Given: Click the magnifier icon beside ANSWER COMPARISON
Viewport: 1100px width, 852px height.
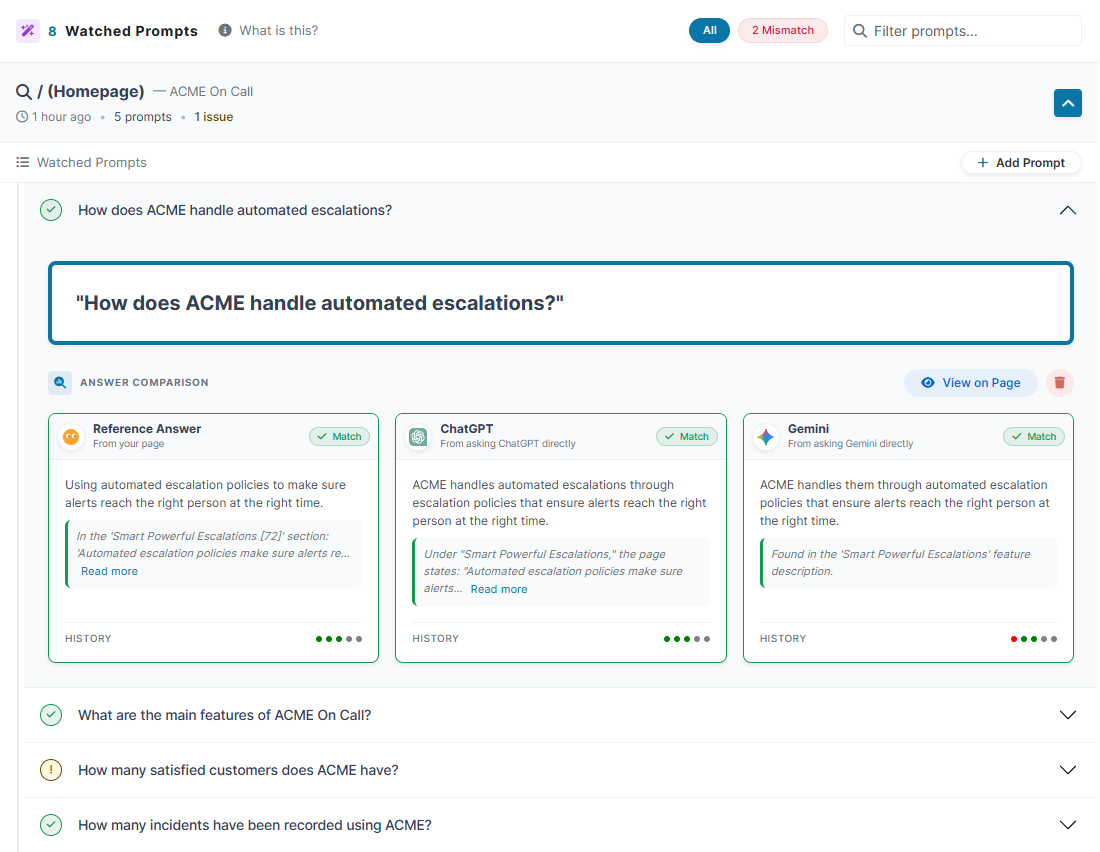Looking at the screenshot, I should tap(60, 382).
